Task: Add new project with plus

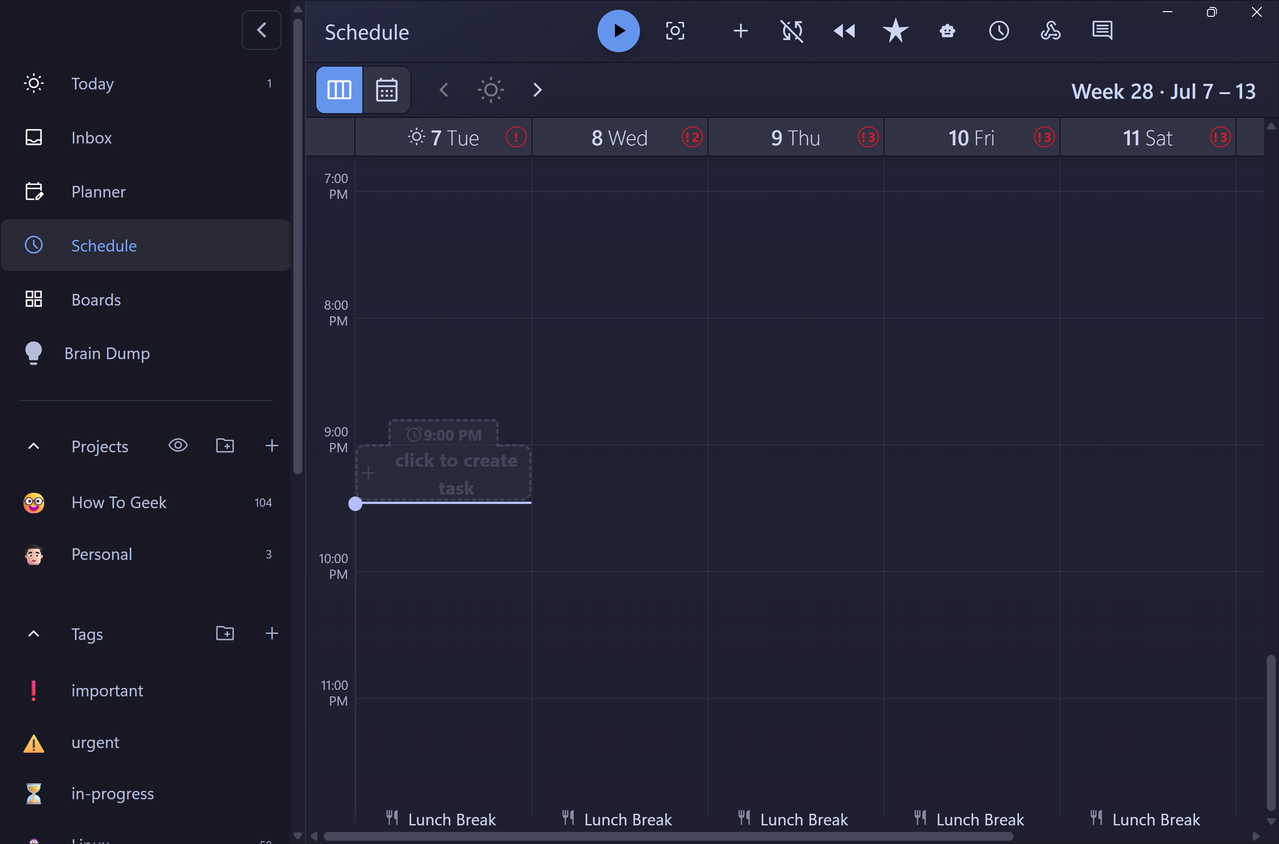Action: 272,446
